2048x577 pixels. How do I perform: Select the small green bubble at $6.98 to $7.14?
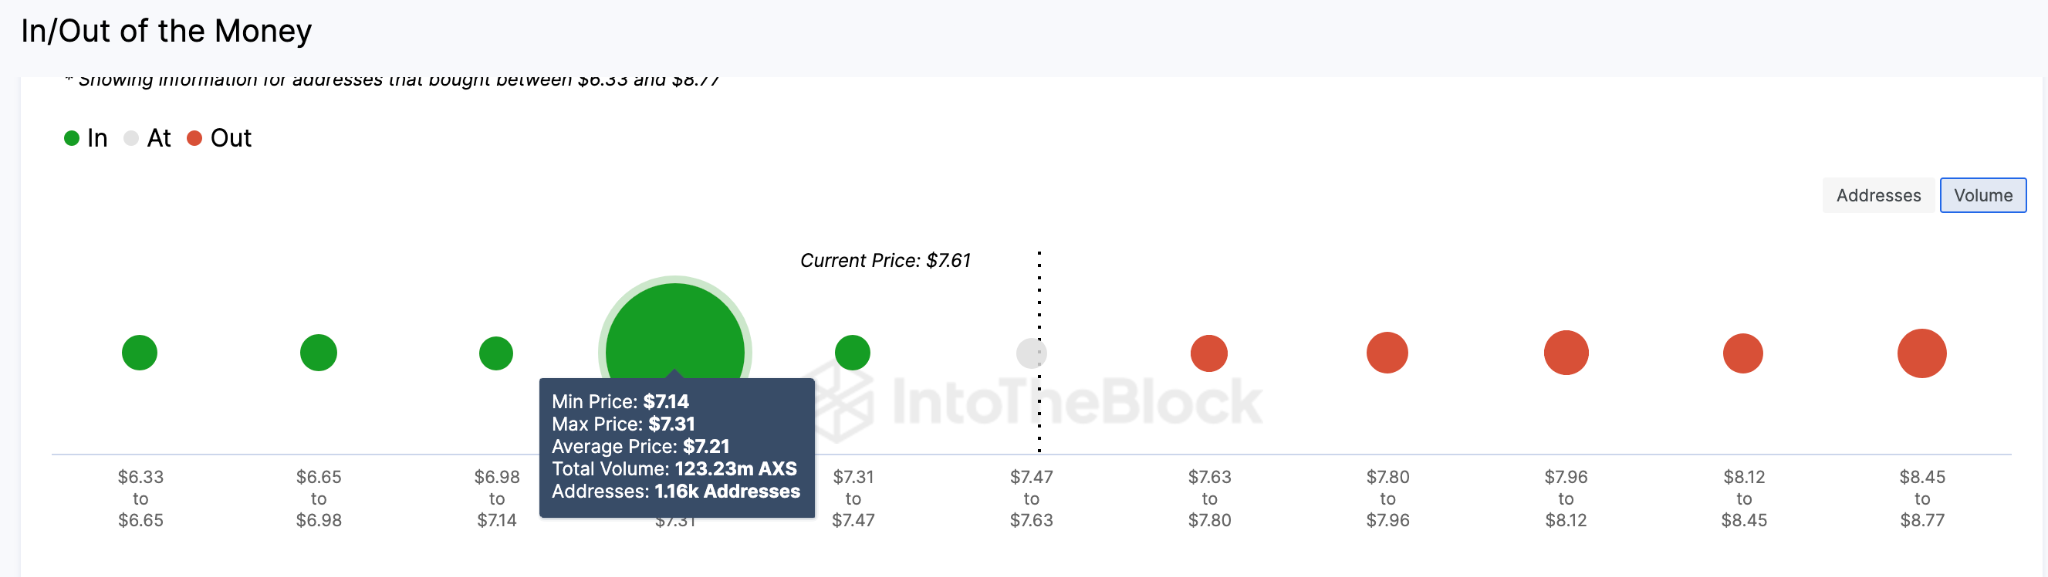(x=496, y=352)
